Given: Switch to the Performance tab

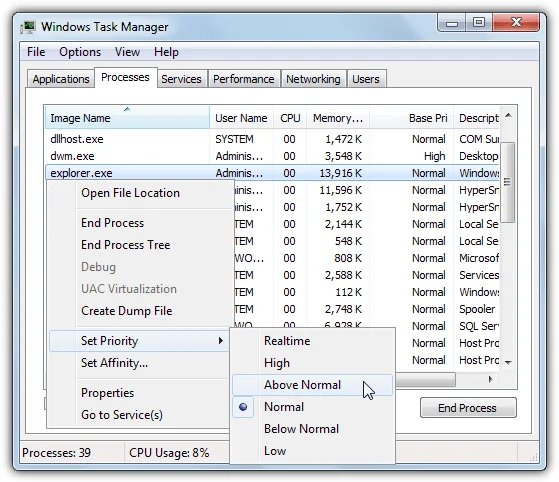Looking at the screenshot, I should click(243, 79).
